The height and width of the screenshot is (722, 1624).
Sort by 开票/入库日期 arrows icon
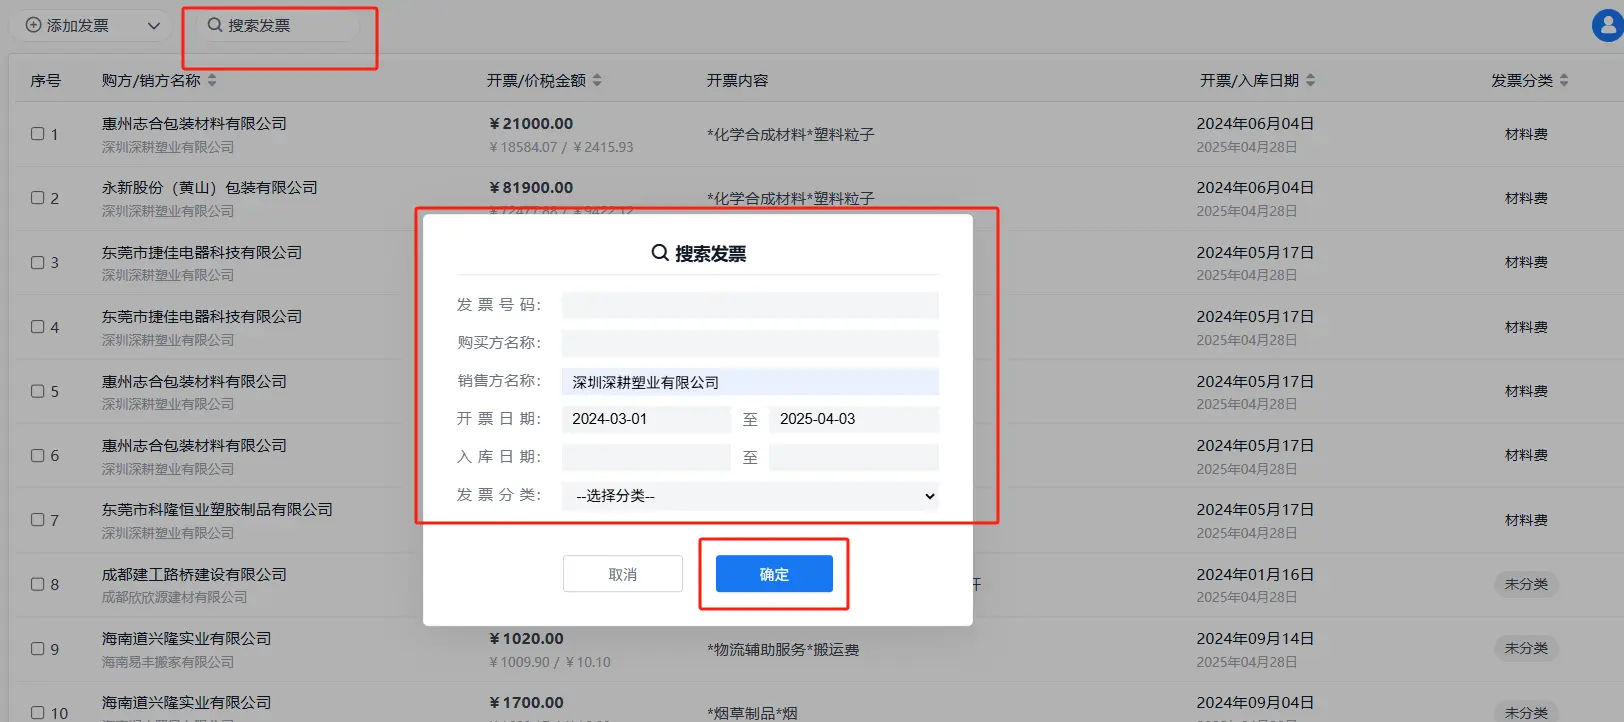[1310, 80]
